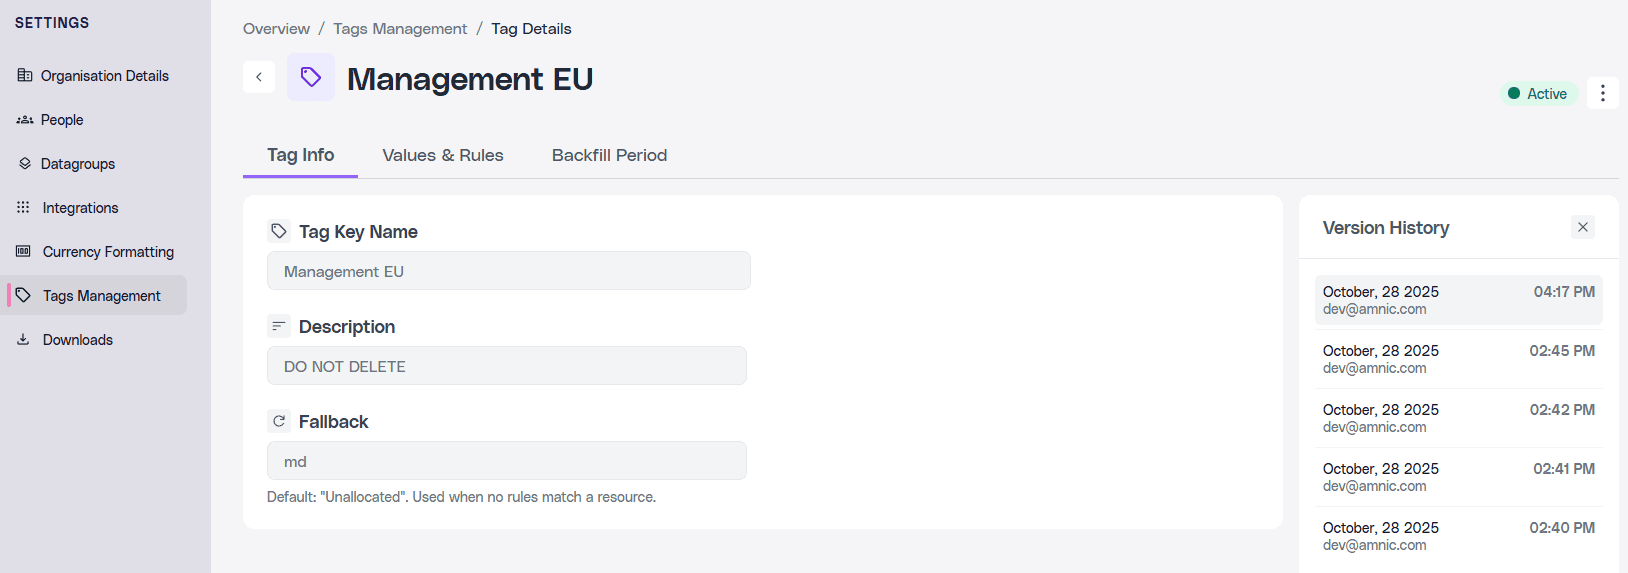Select the Tag Info tab
This screenshot has width=1628, height=573.
300,155
